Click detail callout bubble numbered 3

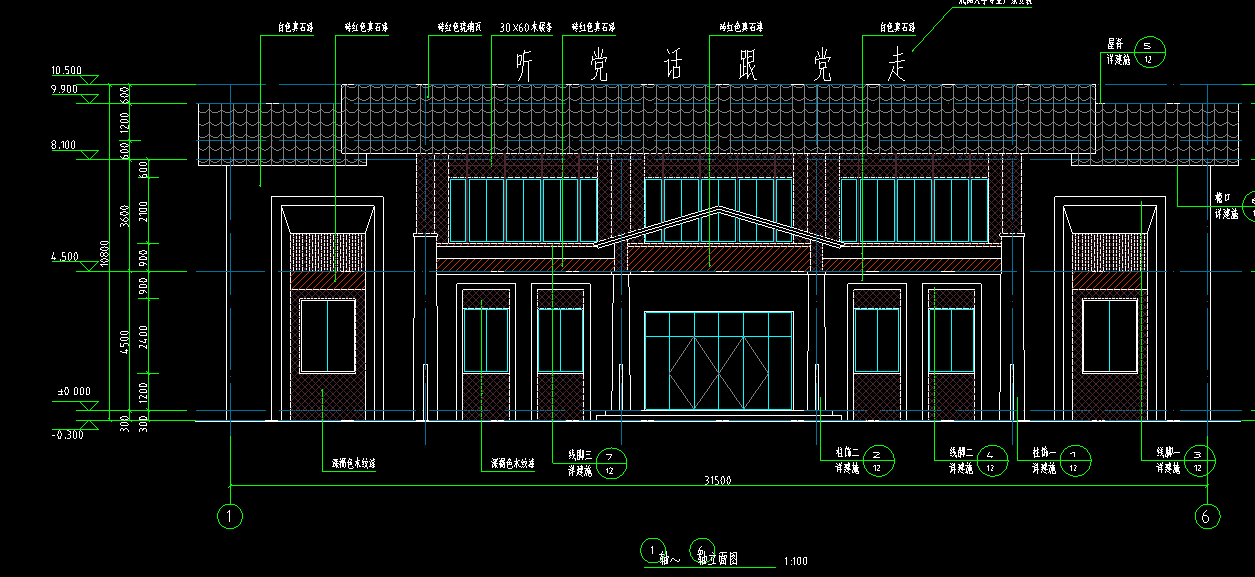click(1199, 461)
